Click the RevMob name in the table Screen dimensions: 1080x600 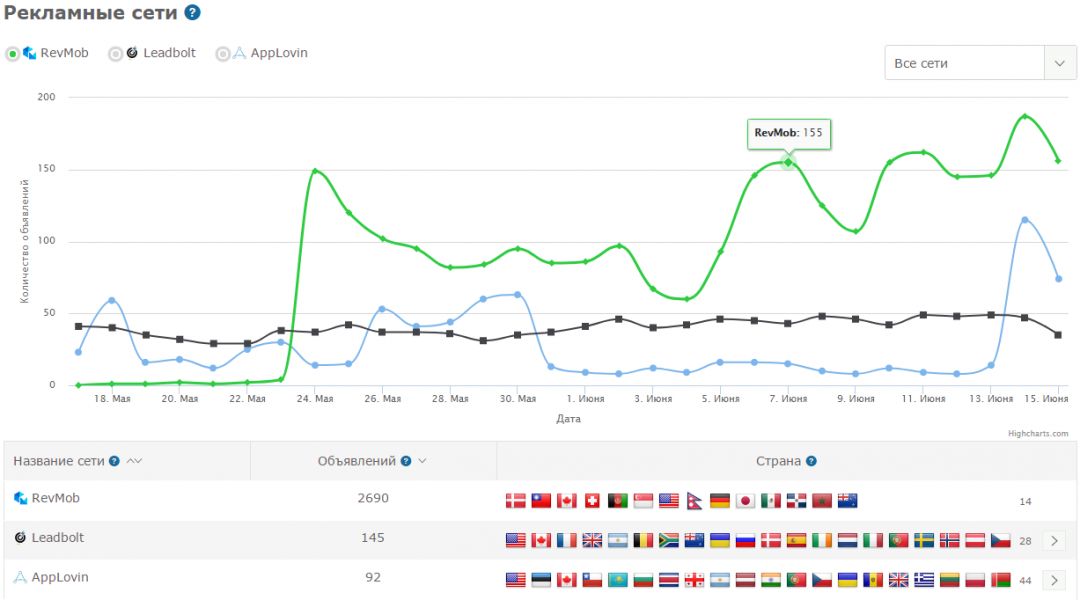click(56, 498)
